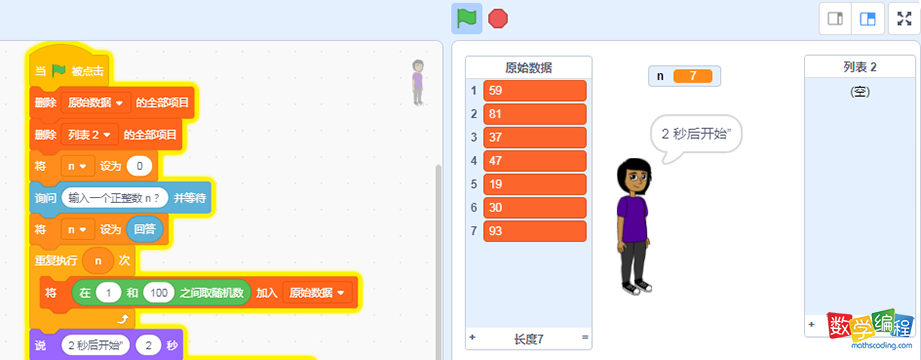This screenshot has width=921, height=360.
Task: Select list item 30 in 原始数据
Action: (535, 208)
